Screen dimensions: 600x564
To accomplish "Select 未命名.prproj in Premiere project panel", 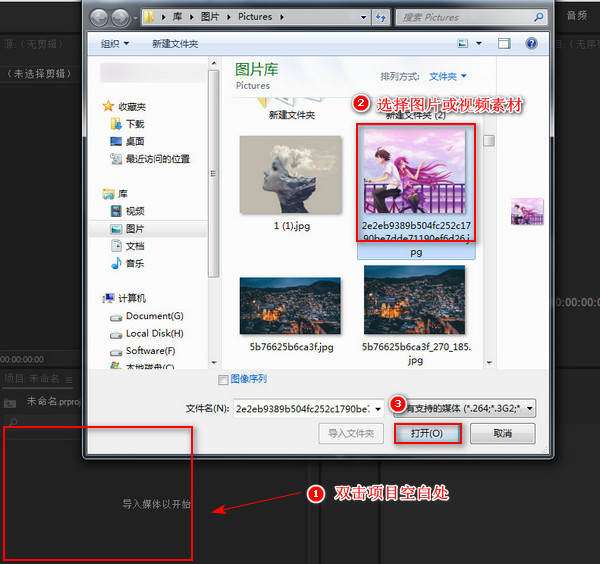I will point(53,401).
